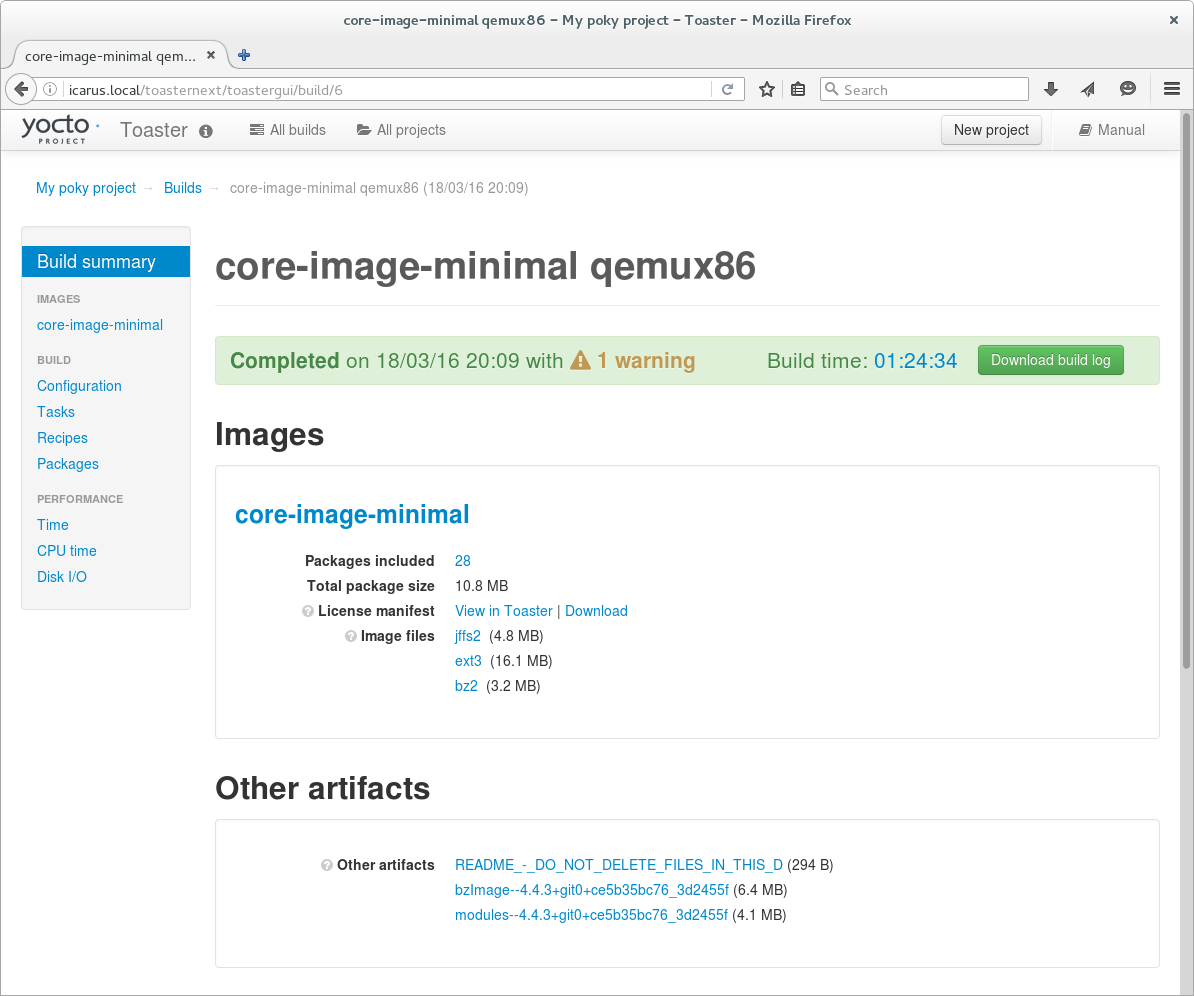Open the Disk I/O performance page
Screen dimensions: 1194x996
(62, 577)
